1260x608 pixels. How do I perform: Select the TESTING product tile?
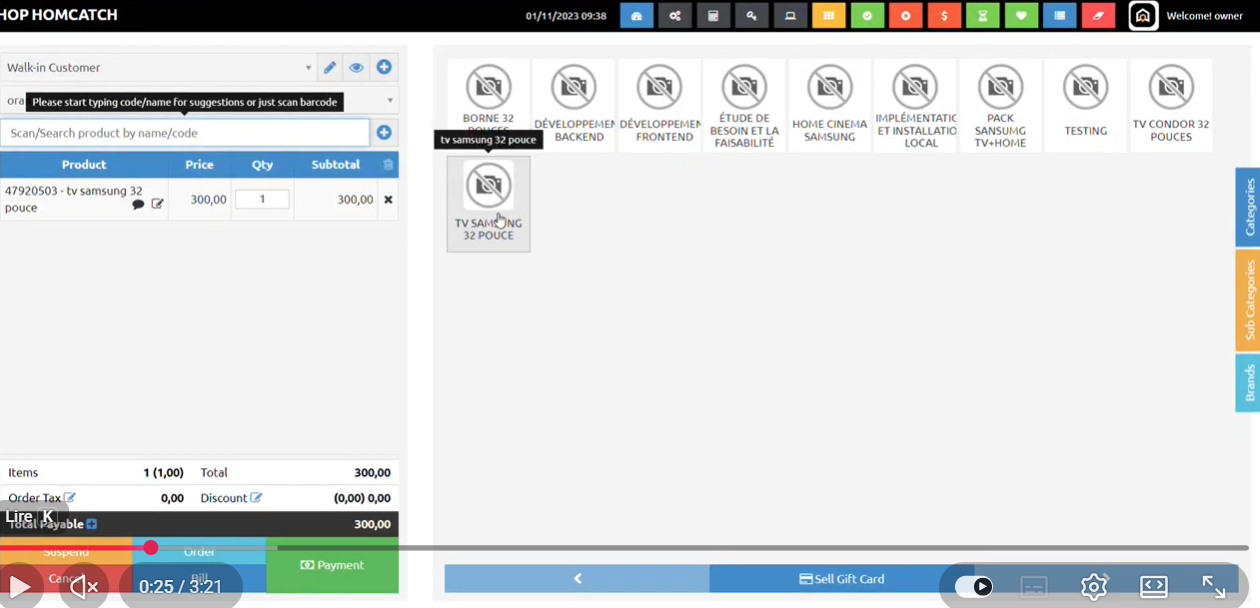1086,105
